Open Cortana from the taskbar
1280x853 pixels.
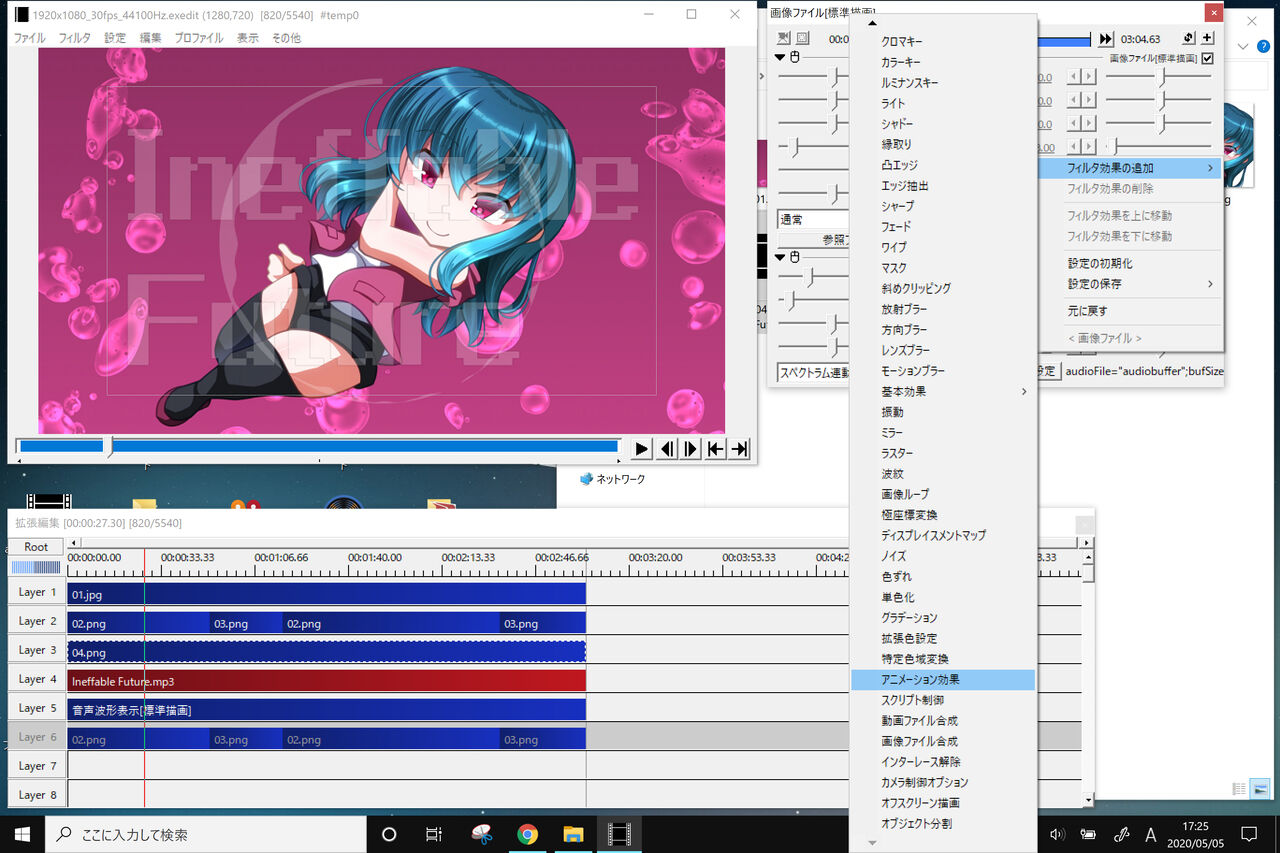(x=390, y=834)
